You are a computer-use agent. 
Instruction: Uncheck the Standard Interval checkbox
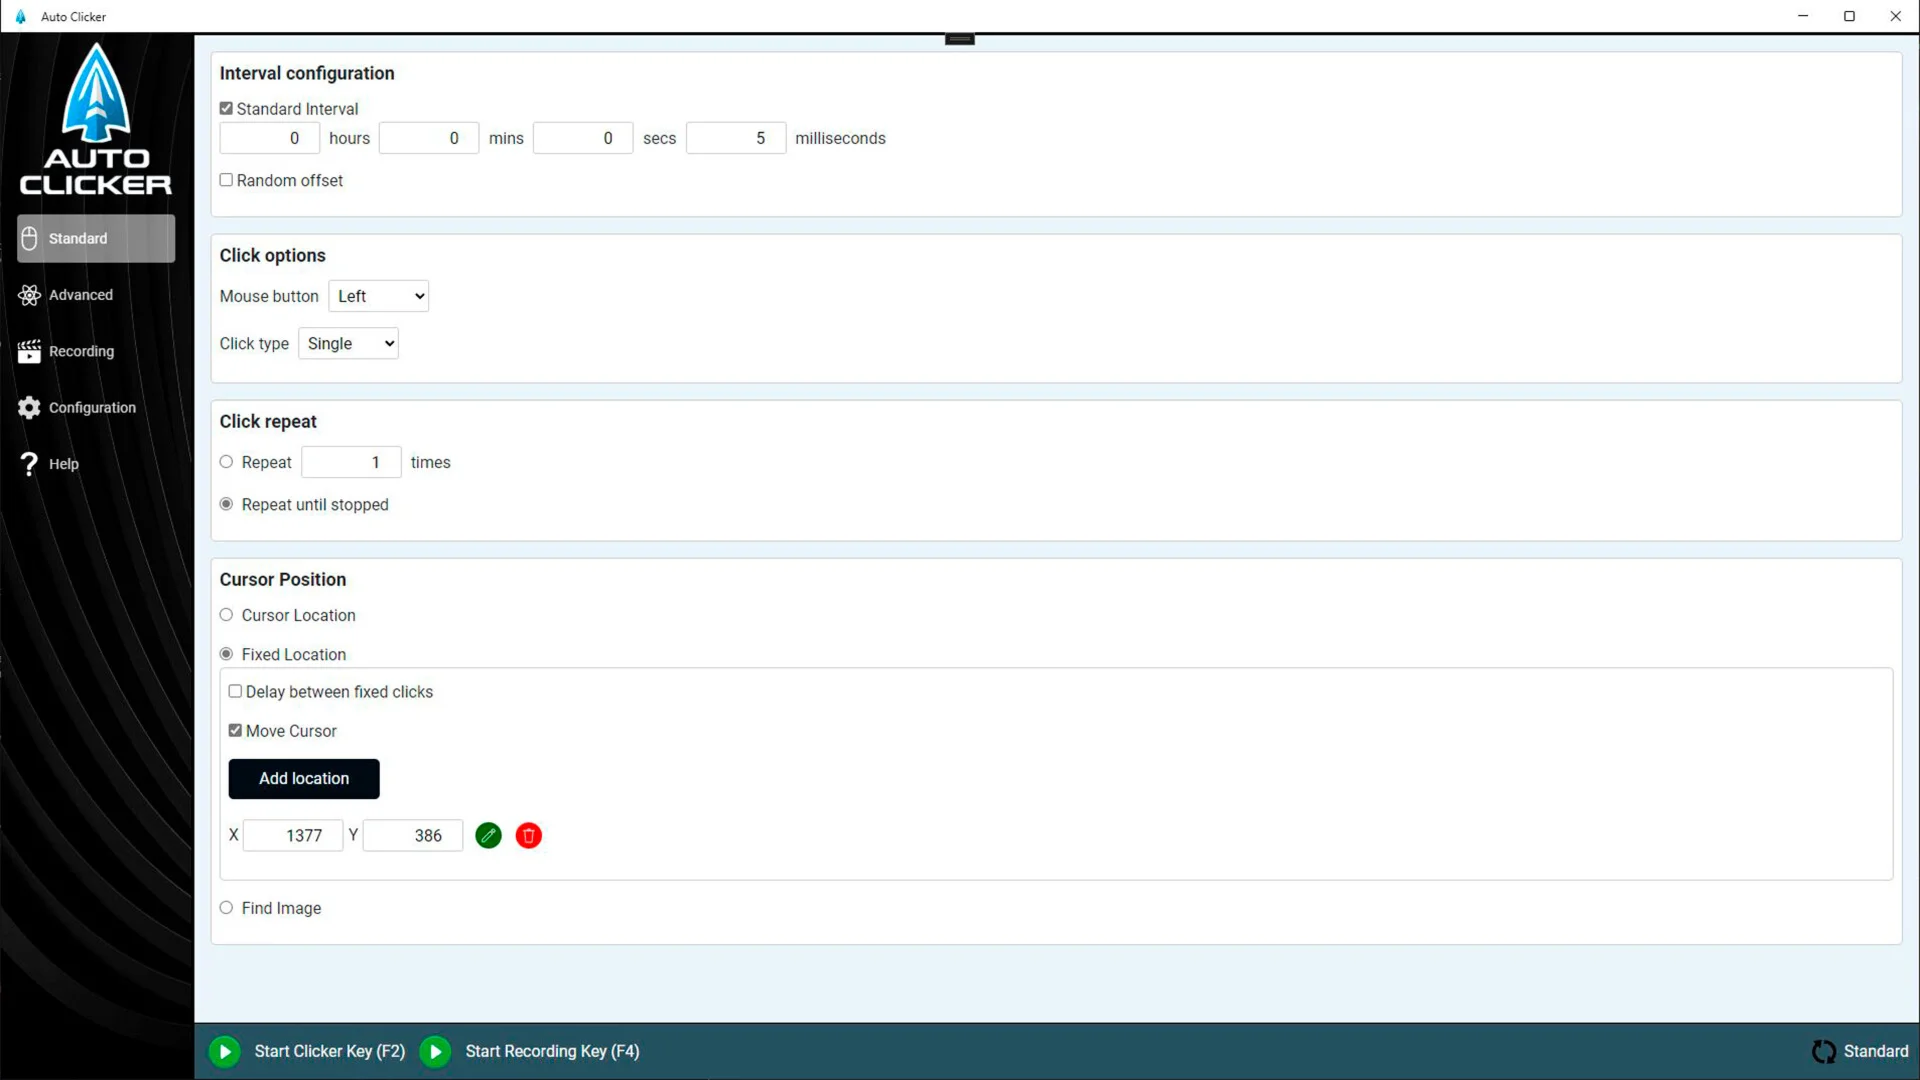pos(226,109)
